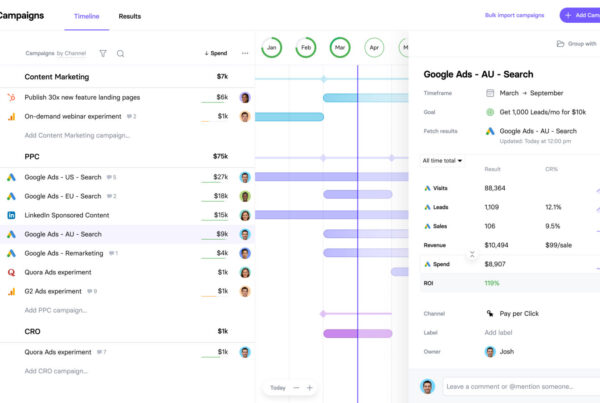
Task: Open the All time total dropdown
Action: click(442, 160)
